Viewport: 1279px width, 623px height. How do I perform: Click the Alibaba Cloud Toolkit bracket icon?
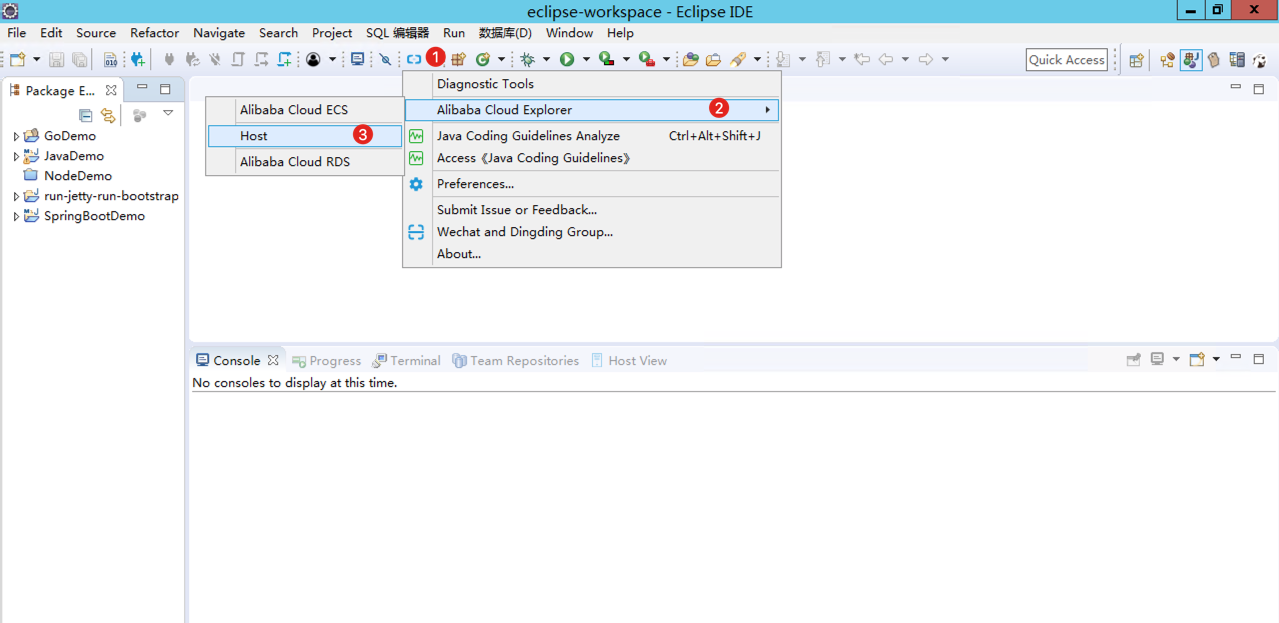tap(413, 60)
